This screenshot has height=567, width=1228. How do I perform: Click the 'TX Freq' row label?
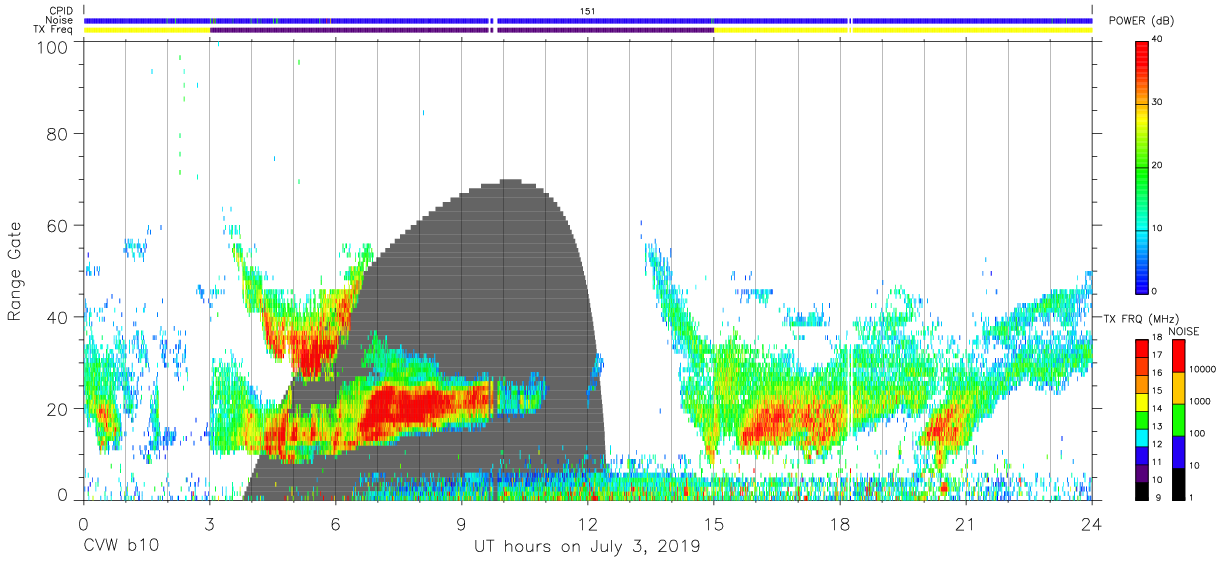pyautogui.click(x=55, y=30)
